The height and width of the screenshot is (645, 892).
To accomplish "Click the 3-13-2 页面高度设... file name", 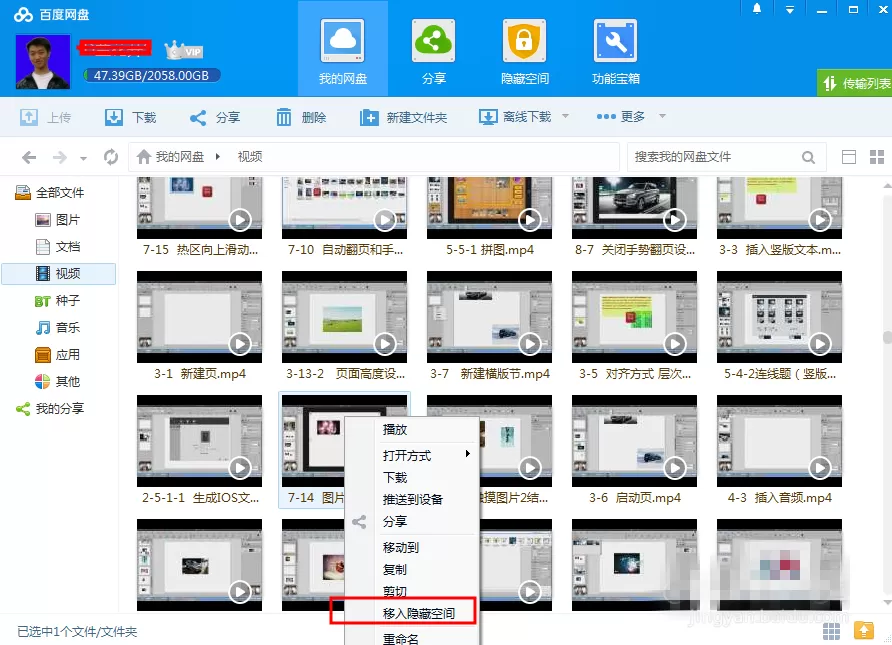I will pyautogui.click(x=345, y=374).
